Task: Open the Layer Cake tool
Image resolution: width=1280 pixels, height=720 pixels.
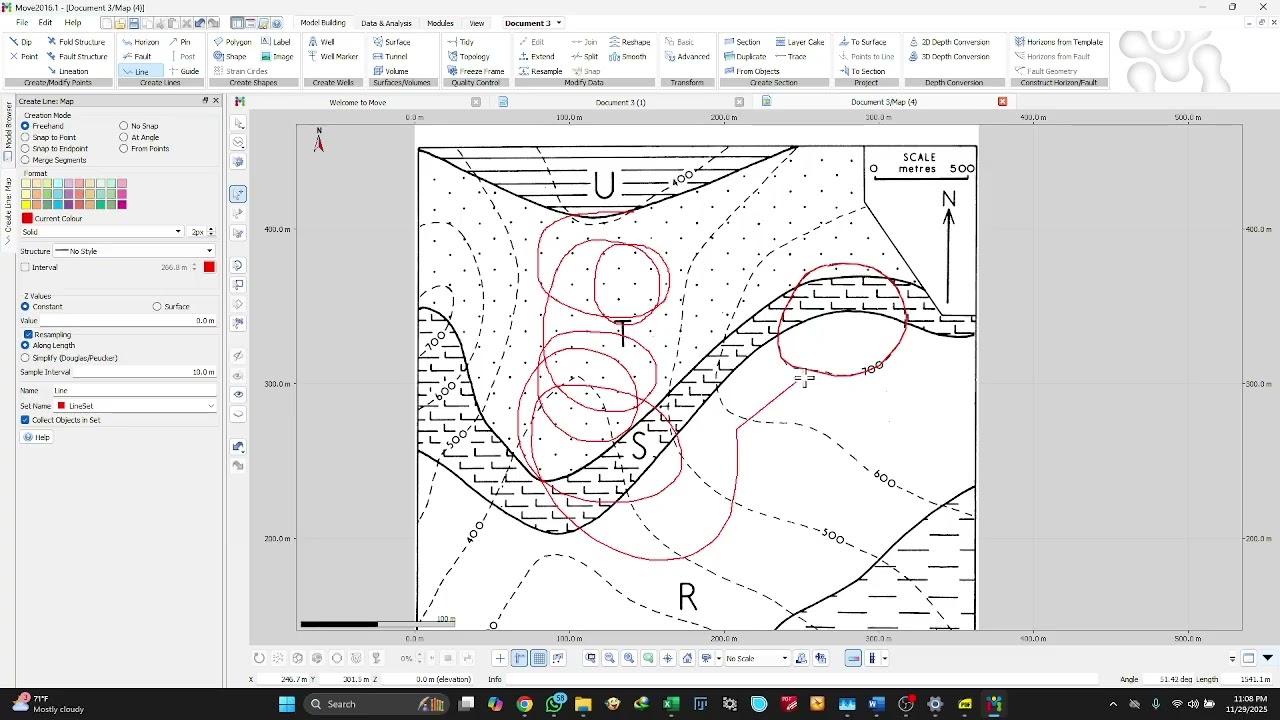Action: point(800,42)
